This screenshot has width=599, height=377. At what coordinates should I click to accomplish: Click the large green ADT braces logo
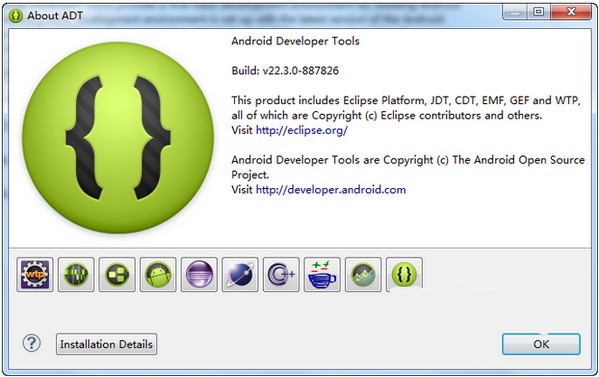coord(118,138)
